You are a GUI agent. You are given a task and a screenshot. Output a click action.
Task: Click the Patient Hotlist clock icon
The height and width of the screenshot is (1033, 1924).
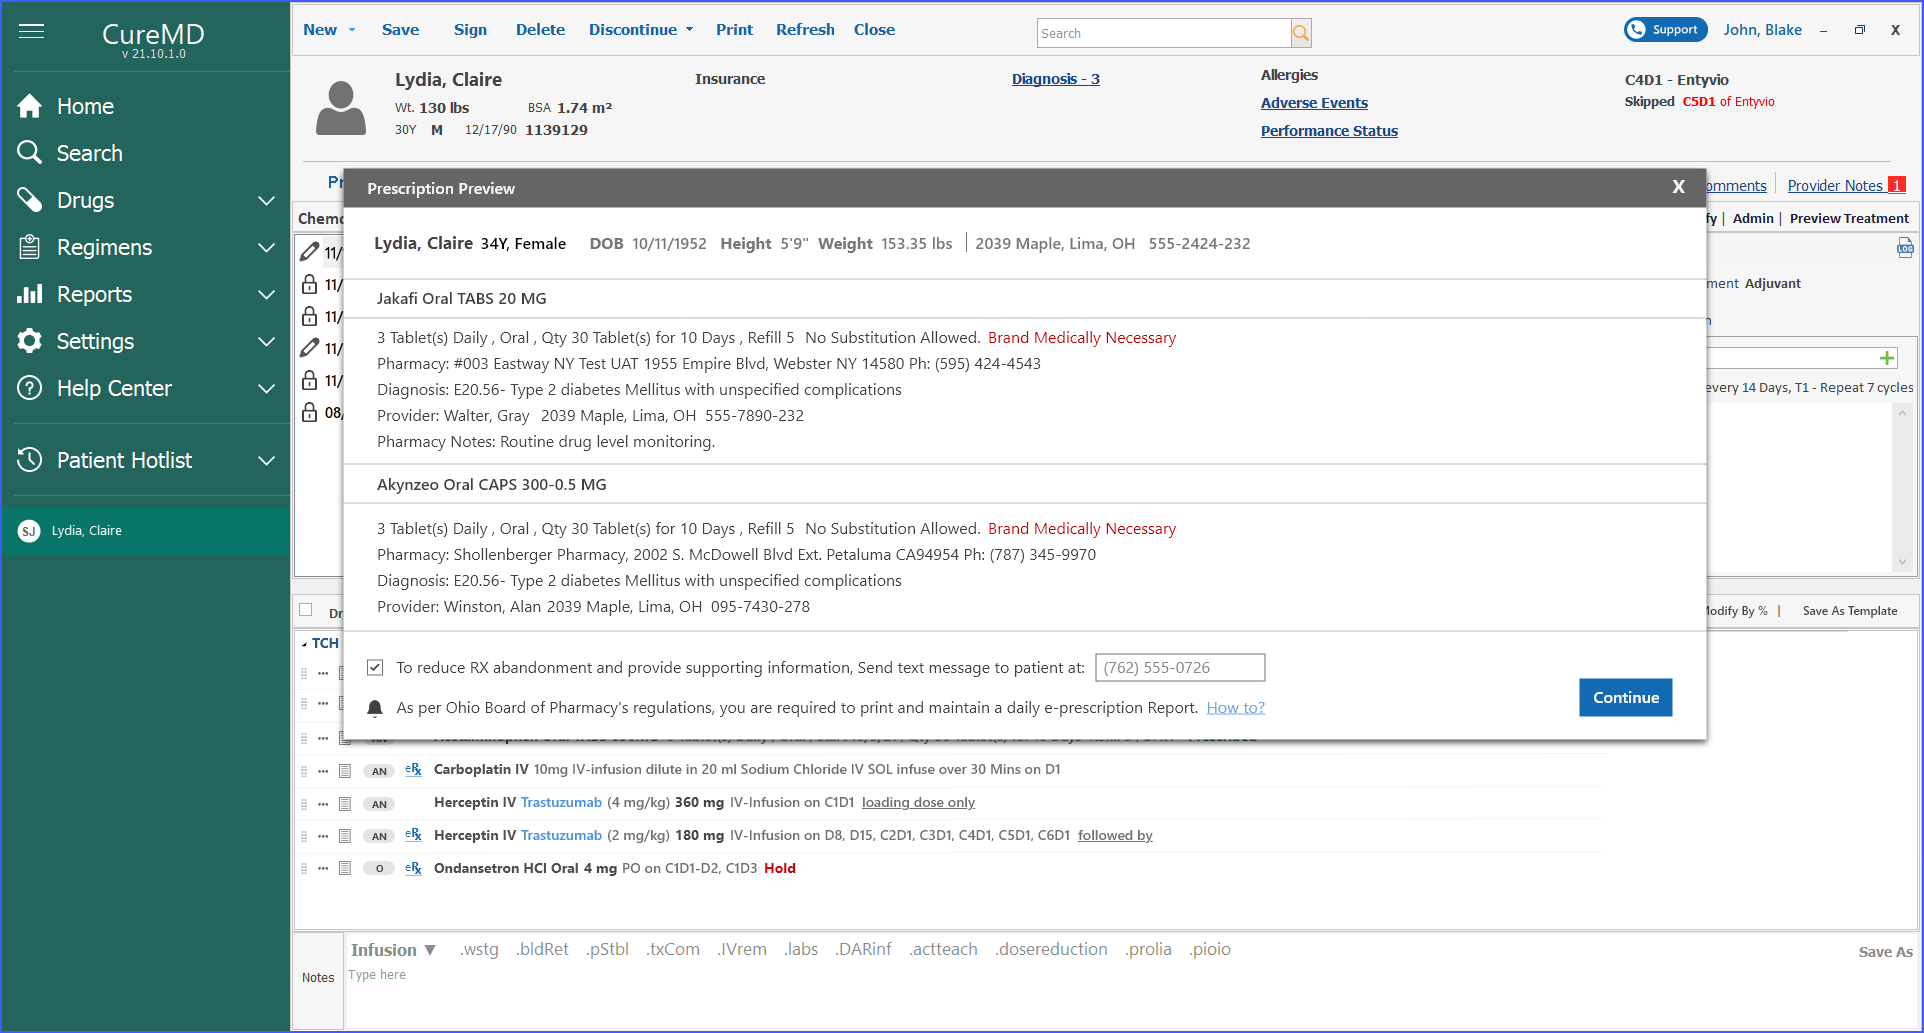click(x=30, y=460)
